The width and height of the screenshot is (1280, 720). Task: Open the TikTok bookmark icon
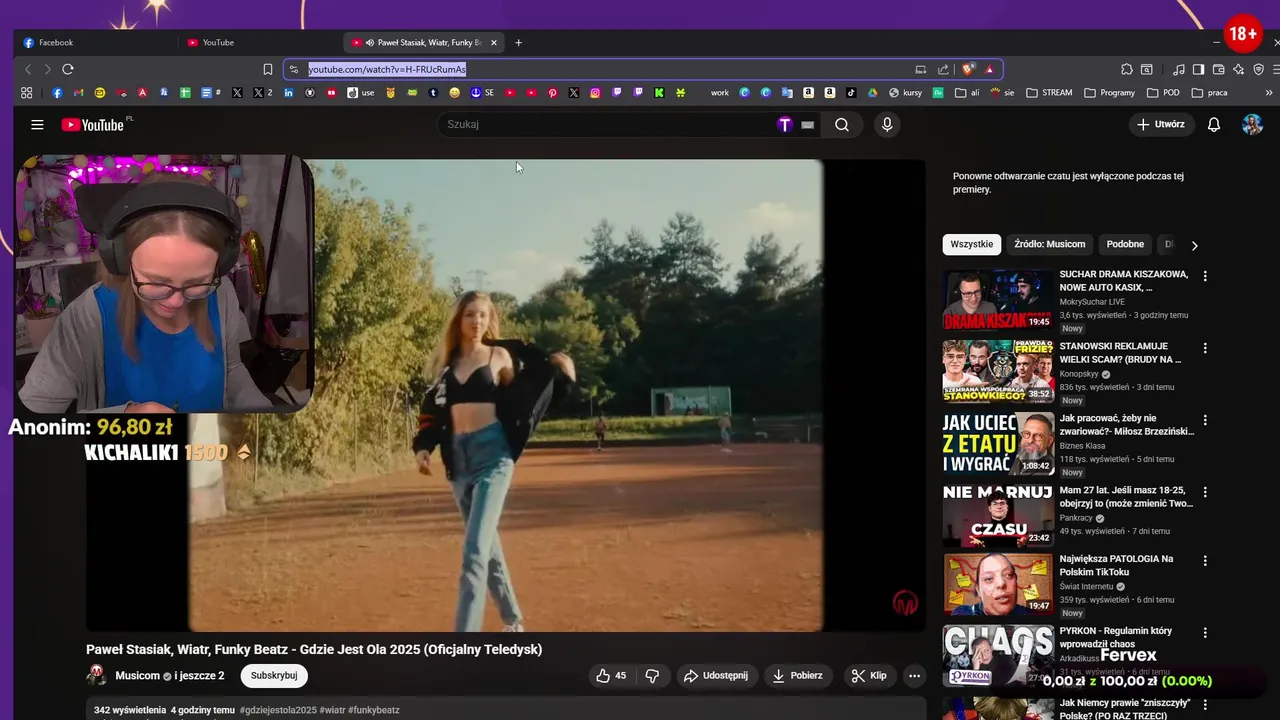851,93
